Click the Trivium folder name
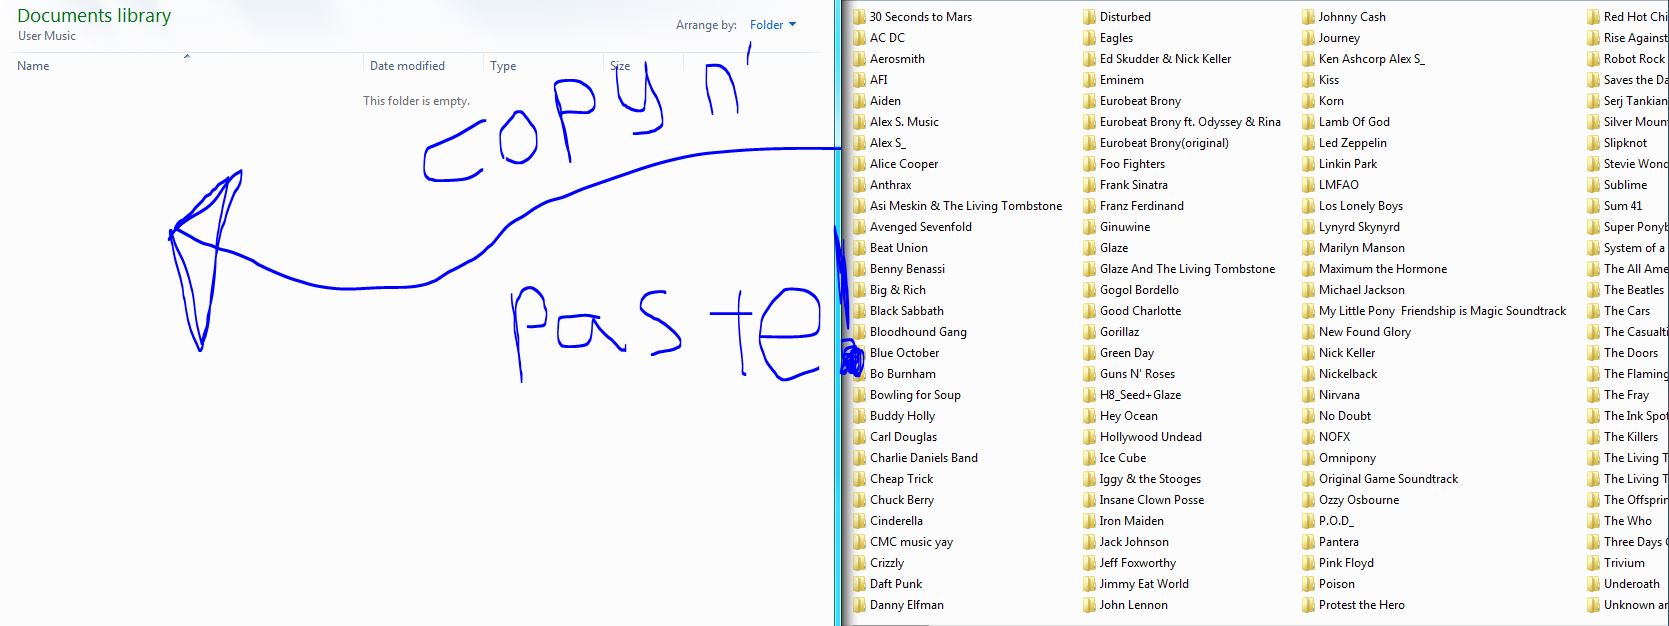Viewport: 1669px width, 626px height. tap(1624, 563)
